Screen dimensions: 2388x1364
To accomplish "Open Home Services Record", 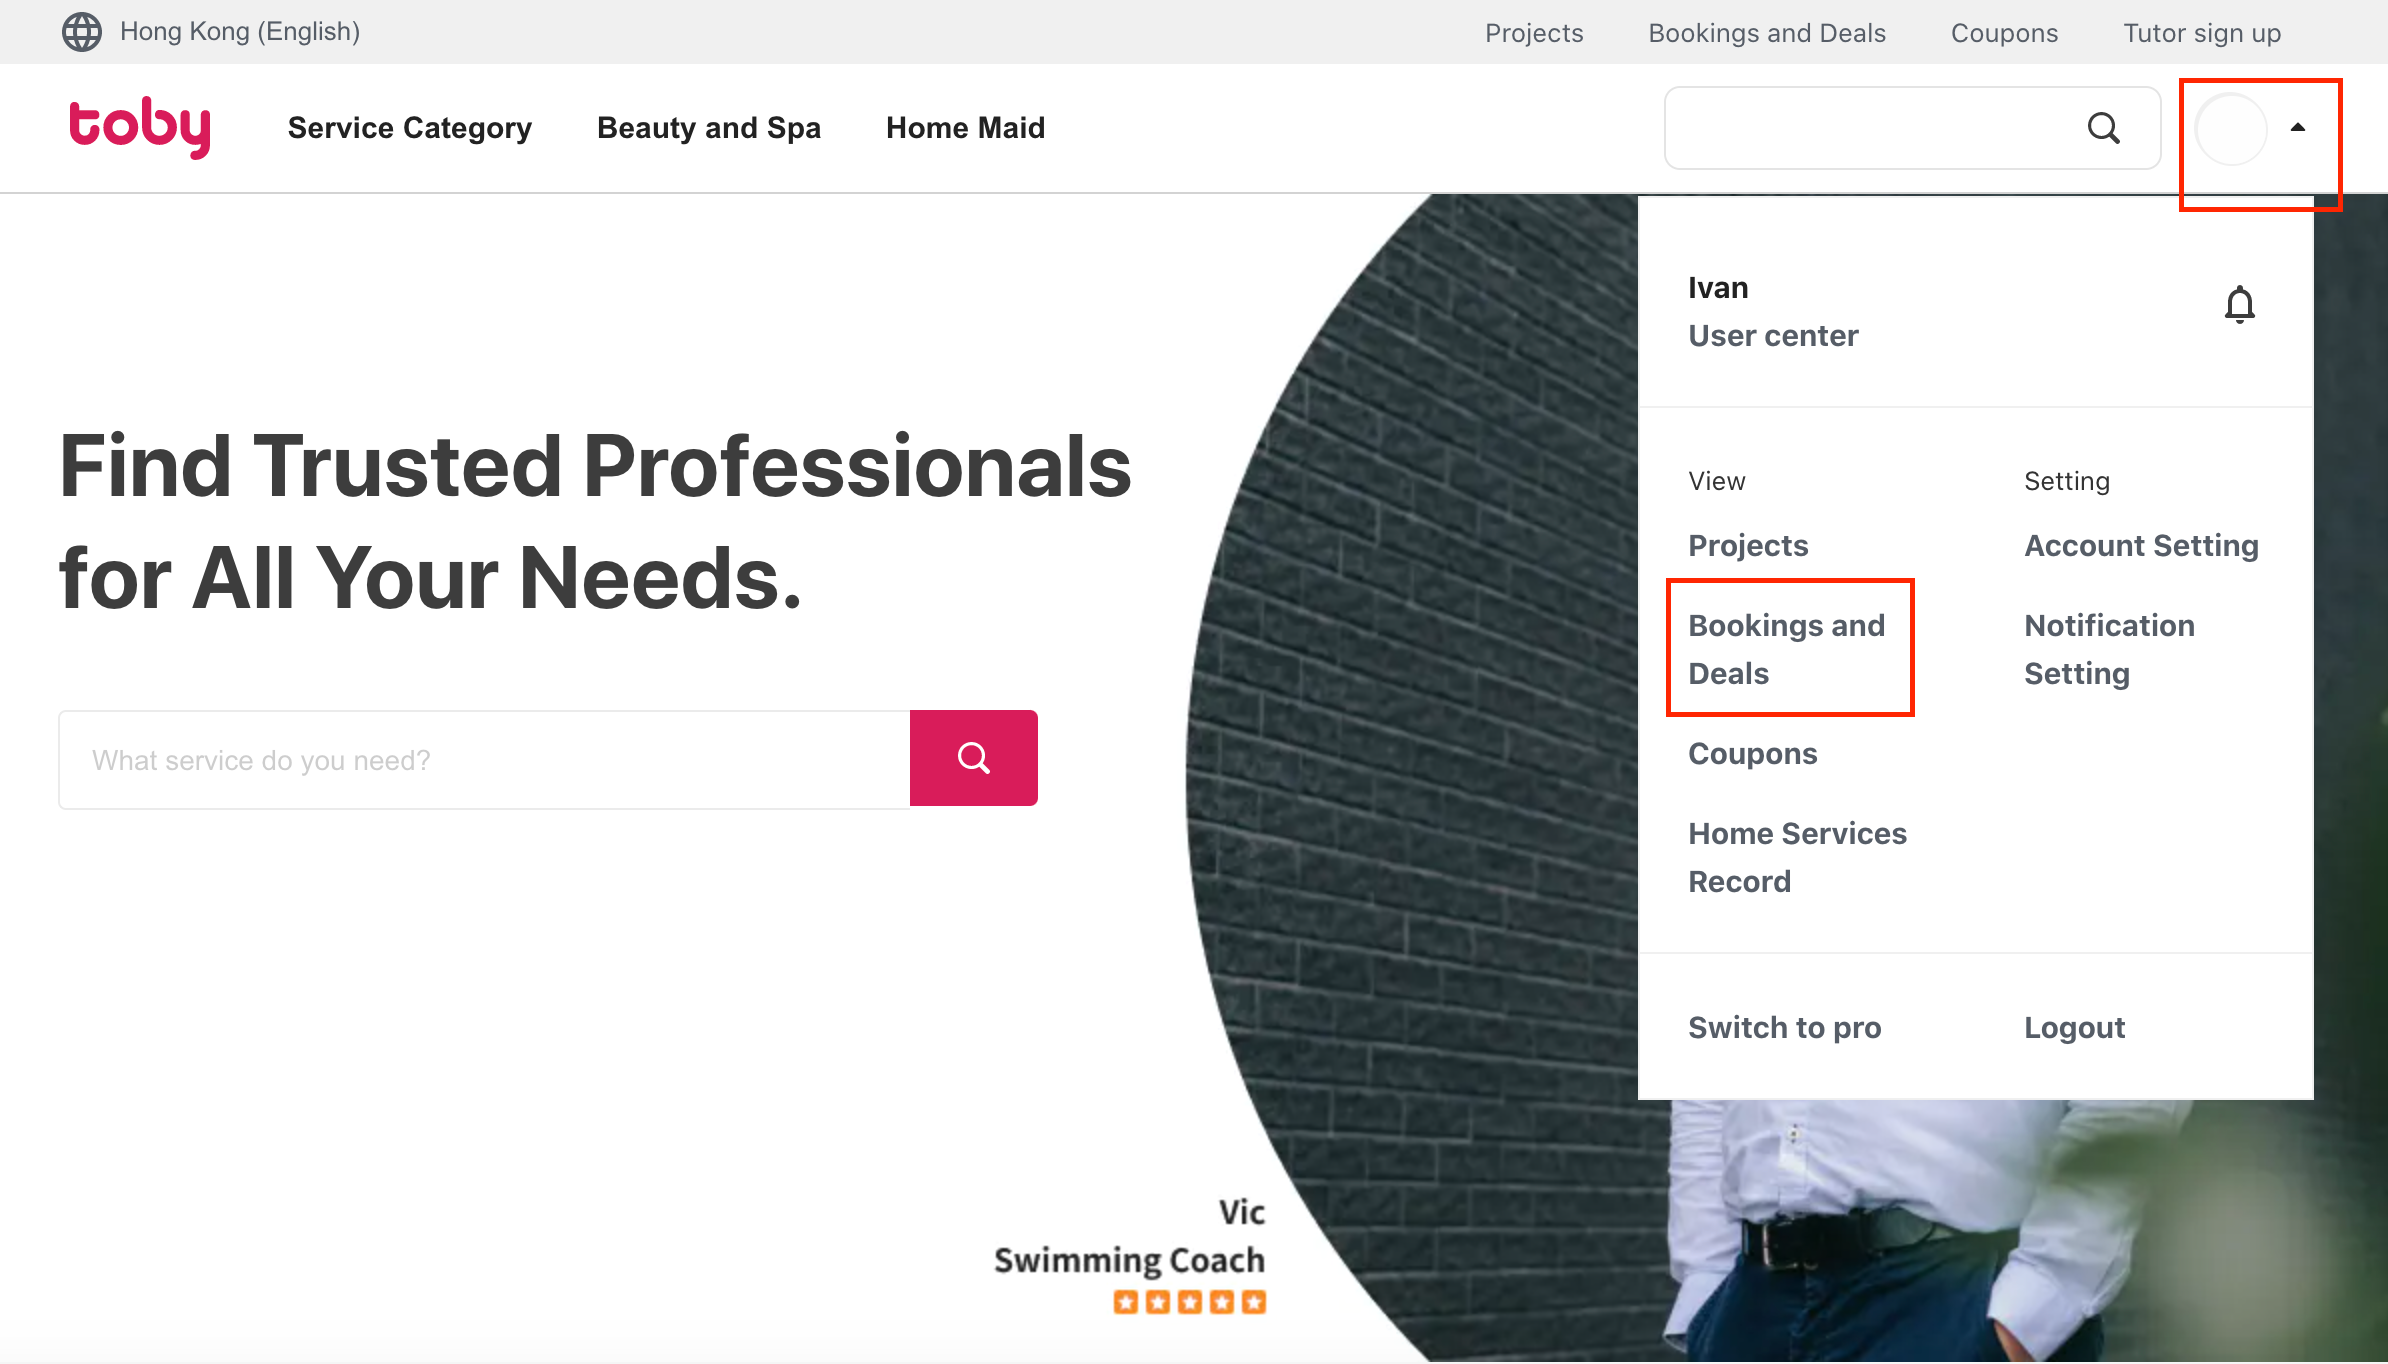I will tap(1797, 857).
